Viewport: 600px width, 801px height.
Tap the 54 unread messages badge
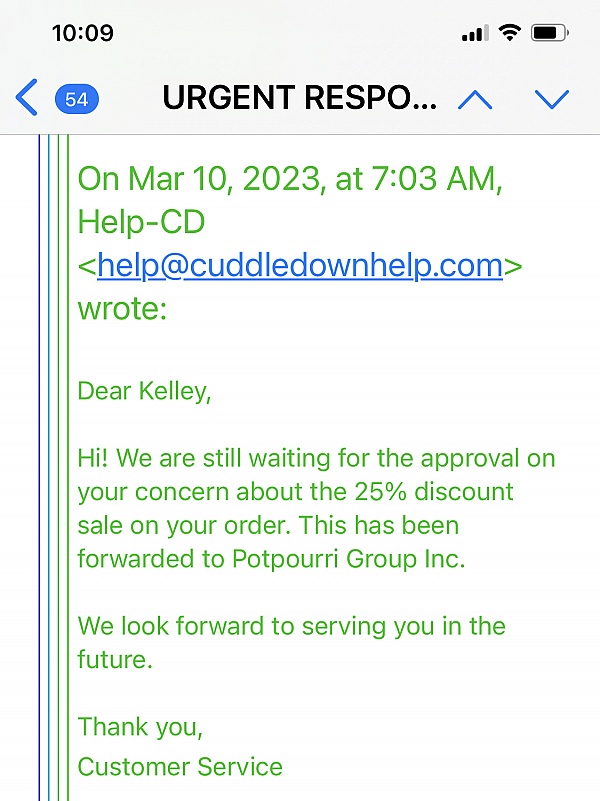coord(77,99)
